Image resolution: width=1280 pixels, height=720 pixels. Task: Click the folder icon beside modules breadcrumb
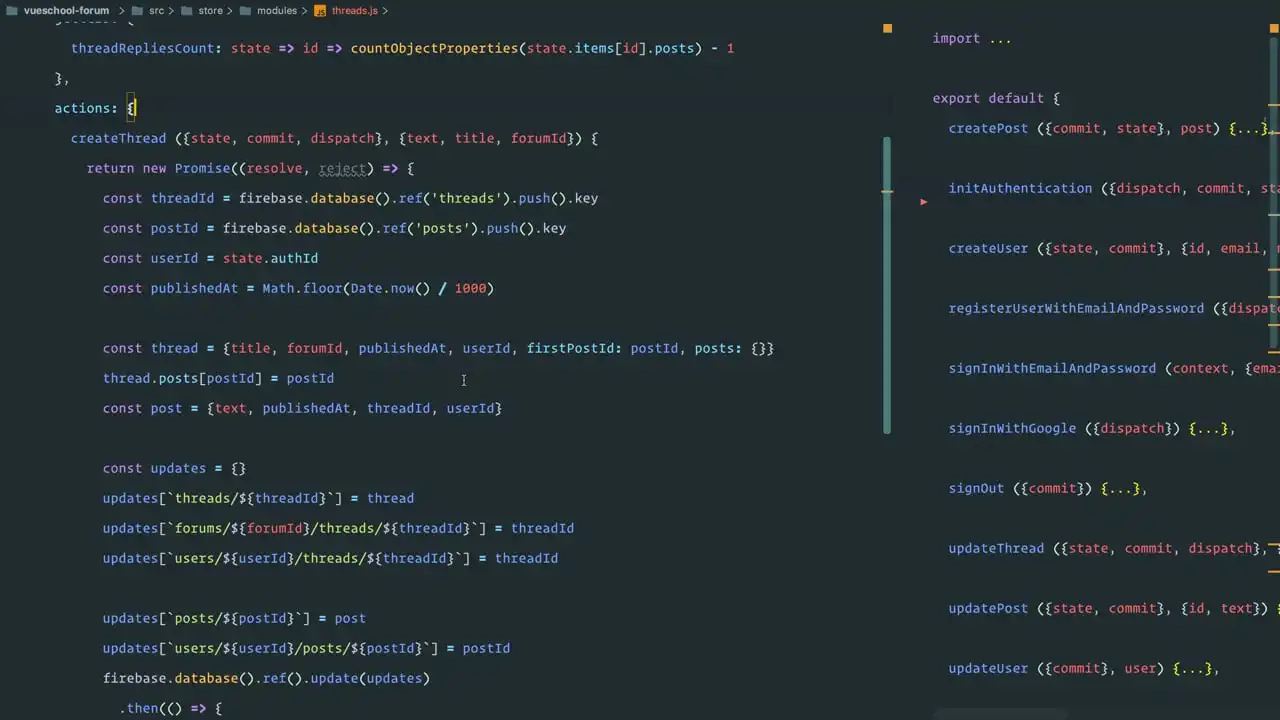[x=247, y=10]
